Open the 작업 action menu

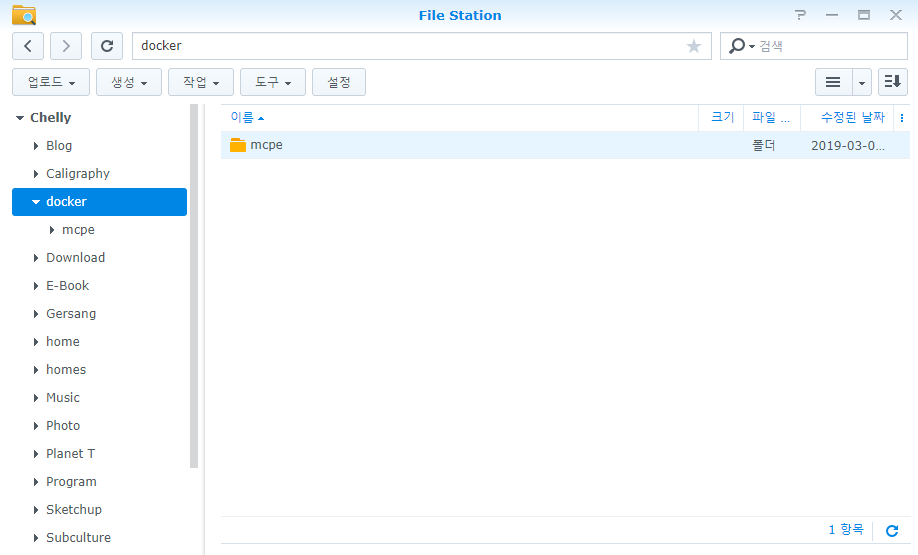[201, 82]
